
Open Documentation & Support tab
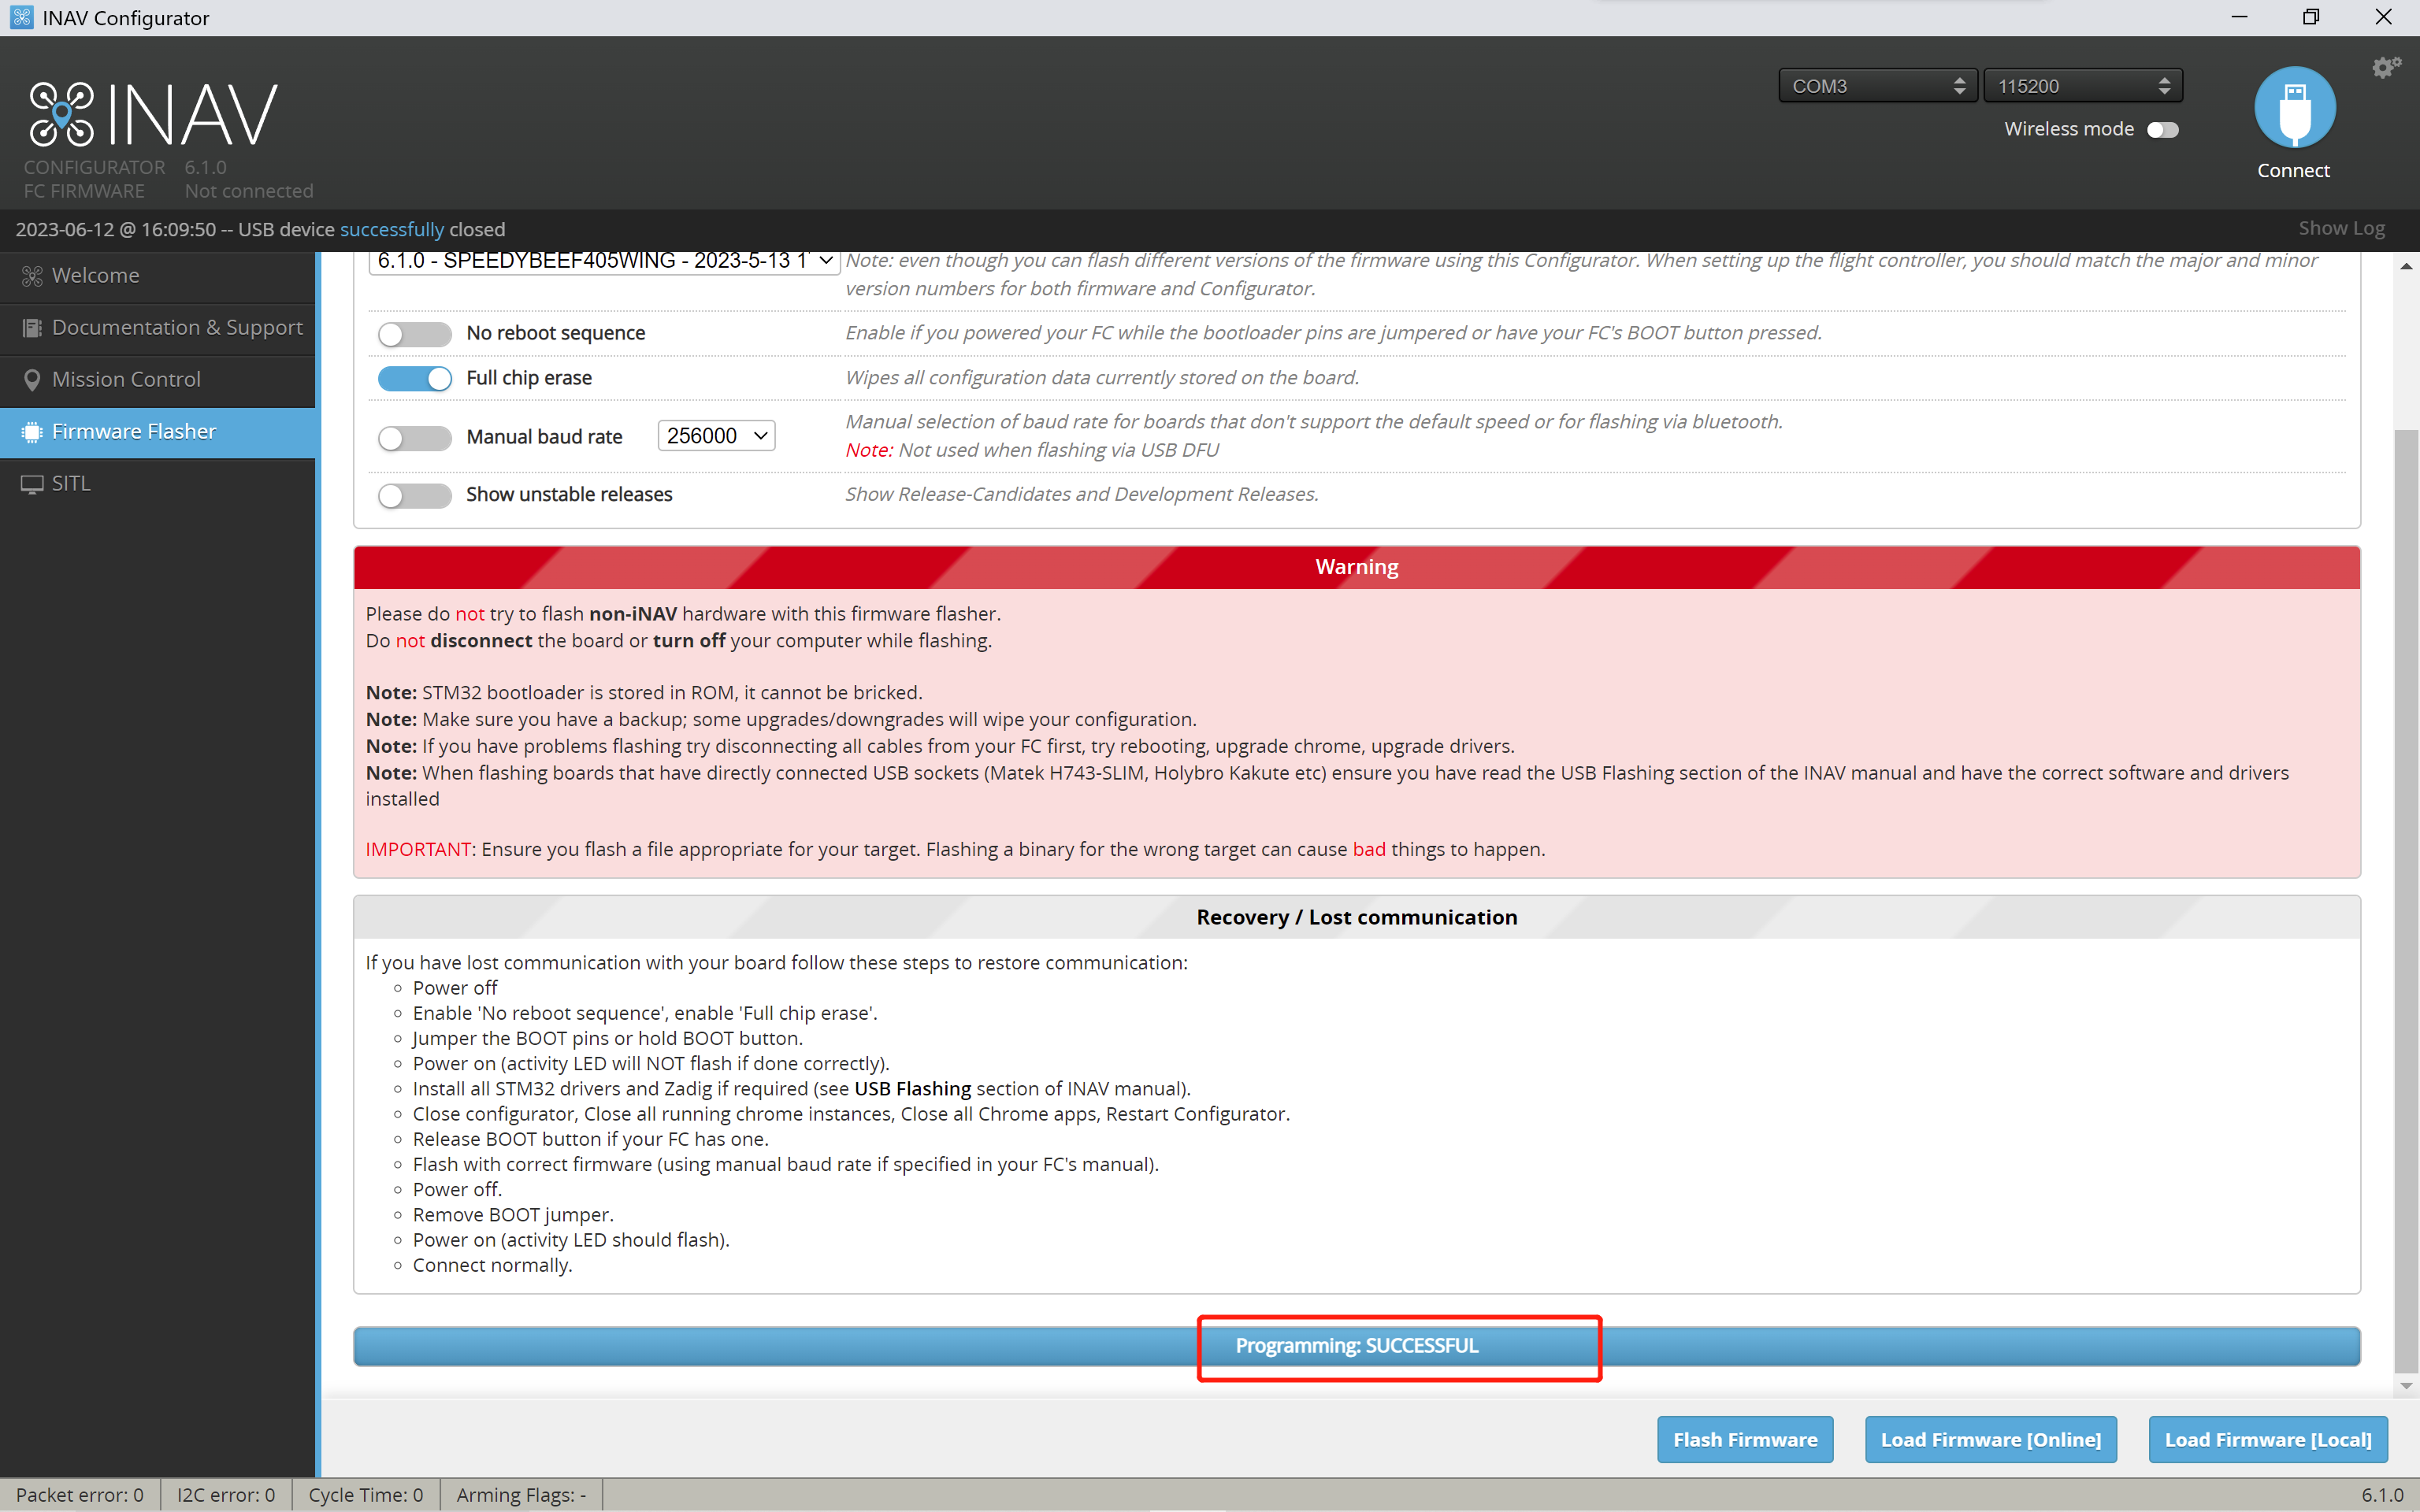click(x=158, y=328)
